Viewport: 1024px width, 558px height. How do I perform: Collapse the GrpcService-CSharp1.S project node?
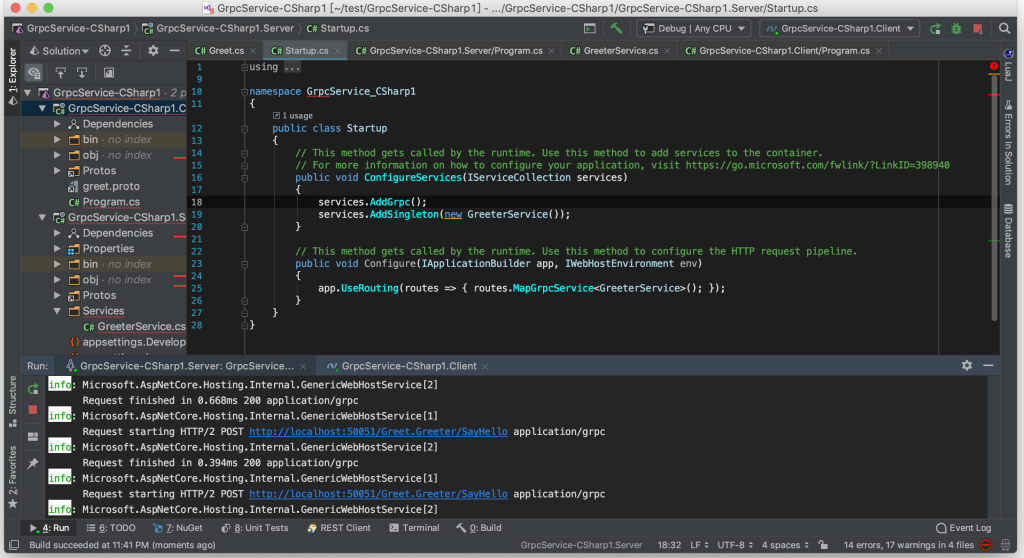click(42, 217)
